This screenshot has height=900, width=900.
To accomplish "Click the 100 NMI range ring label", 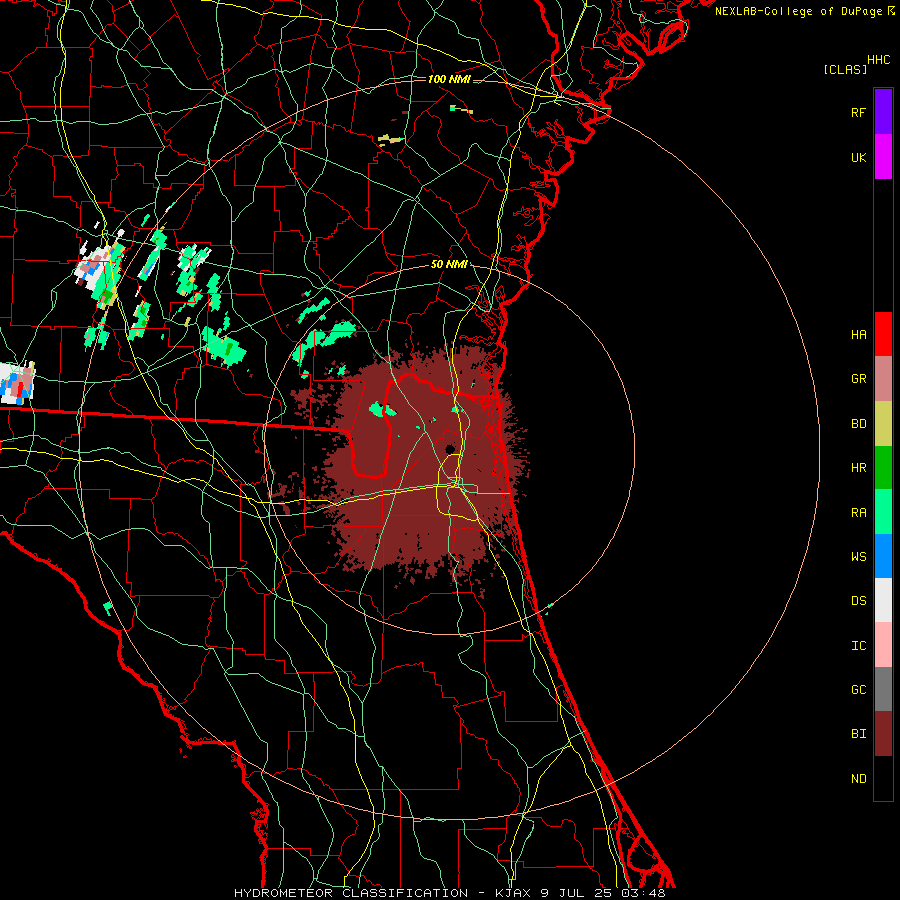I will (449, 79).
